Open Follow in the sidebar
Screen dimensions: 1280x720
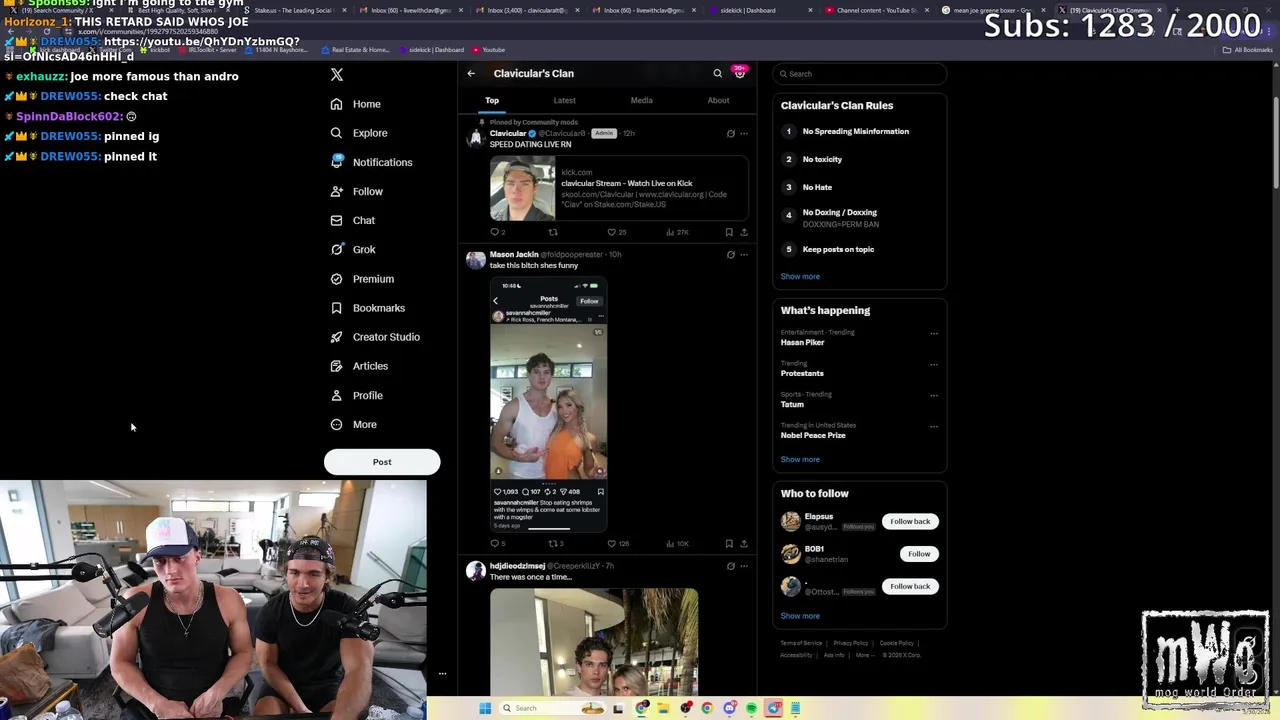click(x=357, y=191)
